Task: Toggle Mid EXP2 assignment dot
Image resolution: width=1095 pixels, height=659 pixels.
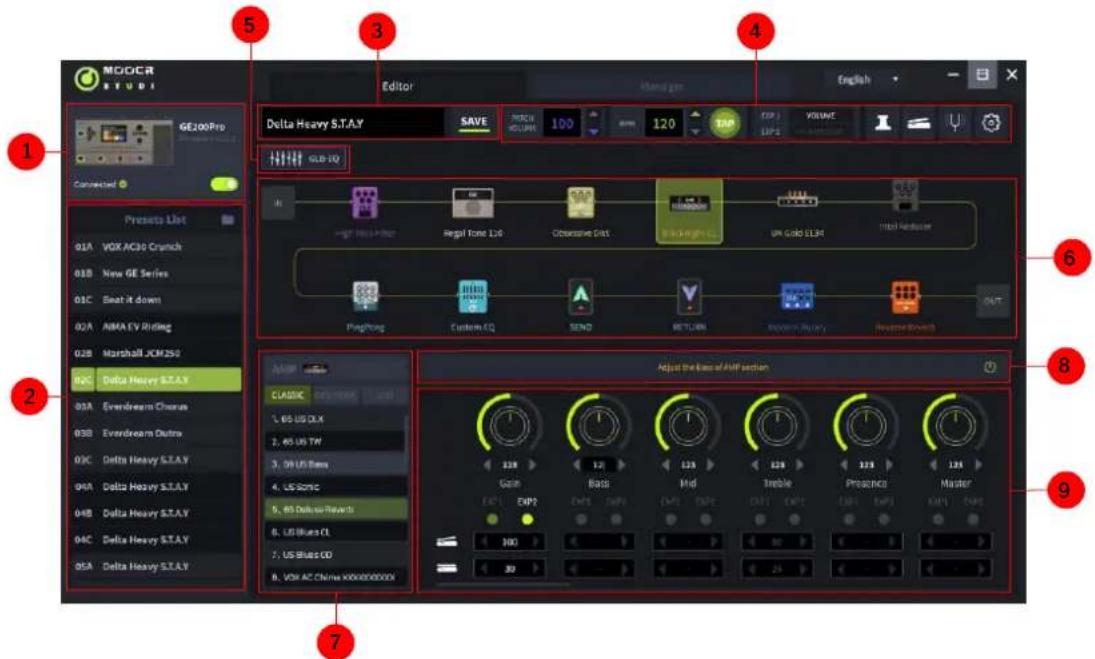Action: coord(705,519)
